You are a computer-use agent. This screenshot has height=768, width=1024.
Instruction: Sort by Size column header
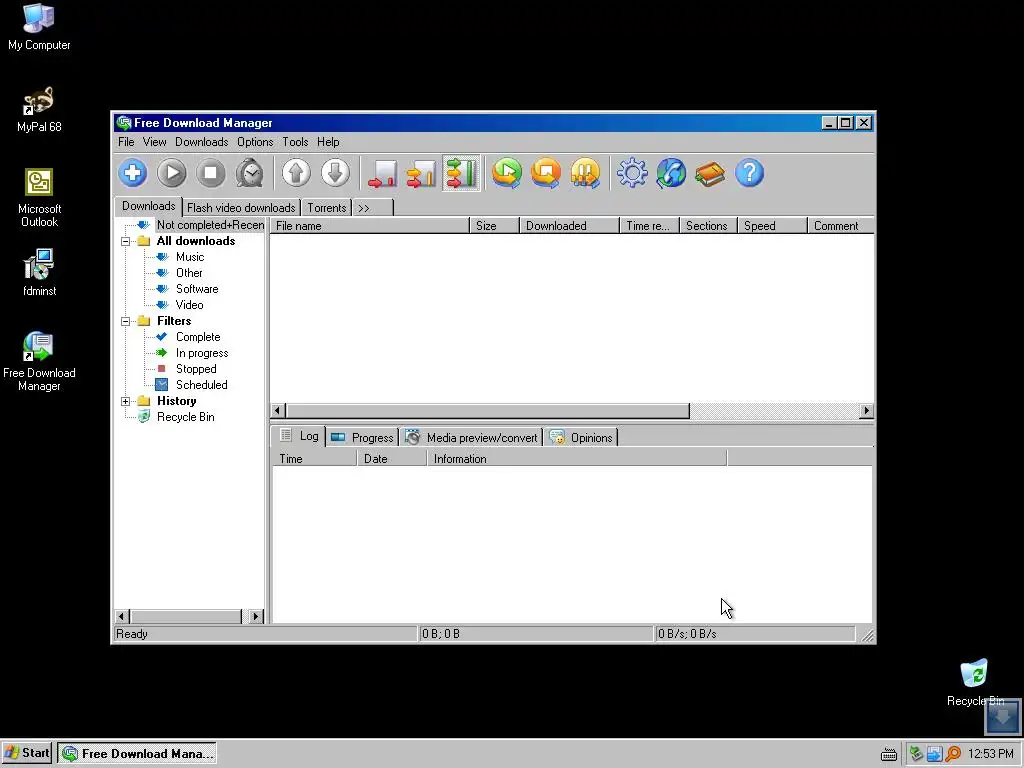pos(494,225)
